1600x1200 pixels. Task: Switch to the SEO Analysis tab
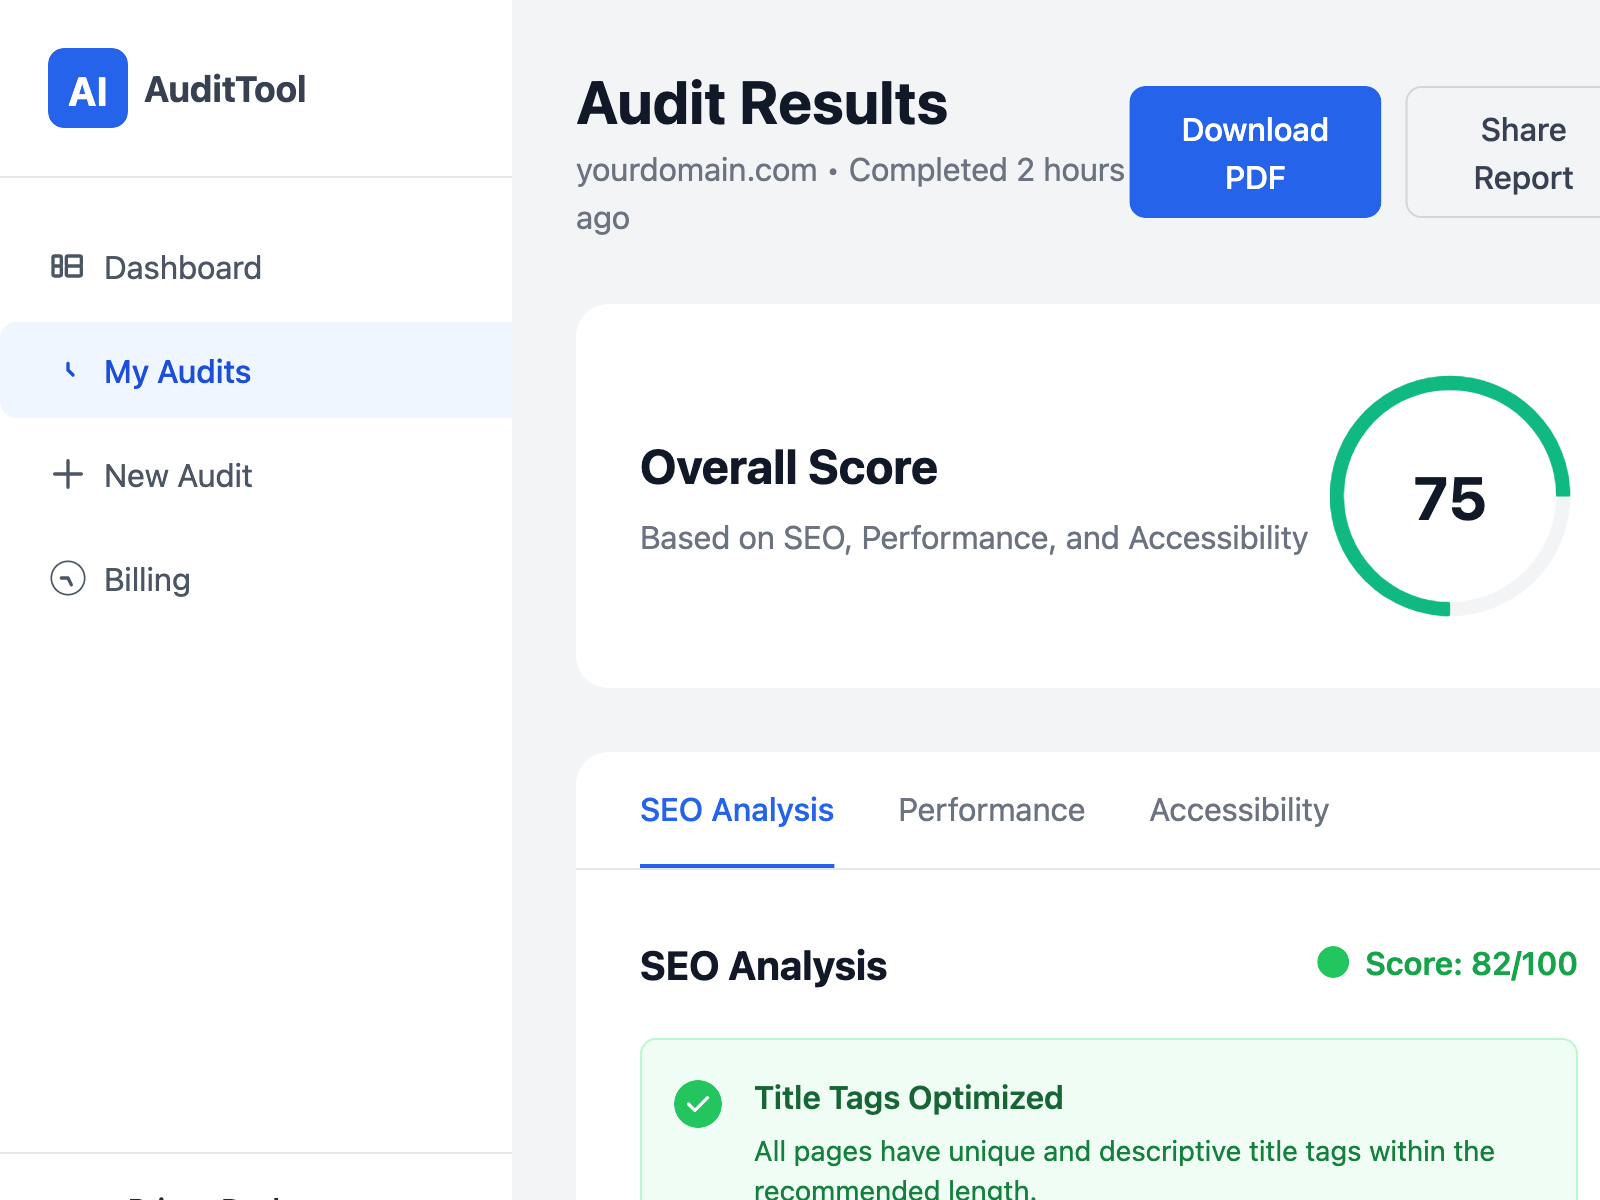tap(736, 810)
